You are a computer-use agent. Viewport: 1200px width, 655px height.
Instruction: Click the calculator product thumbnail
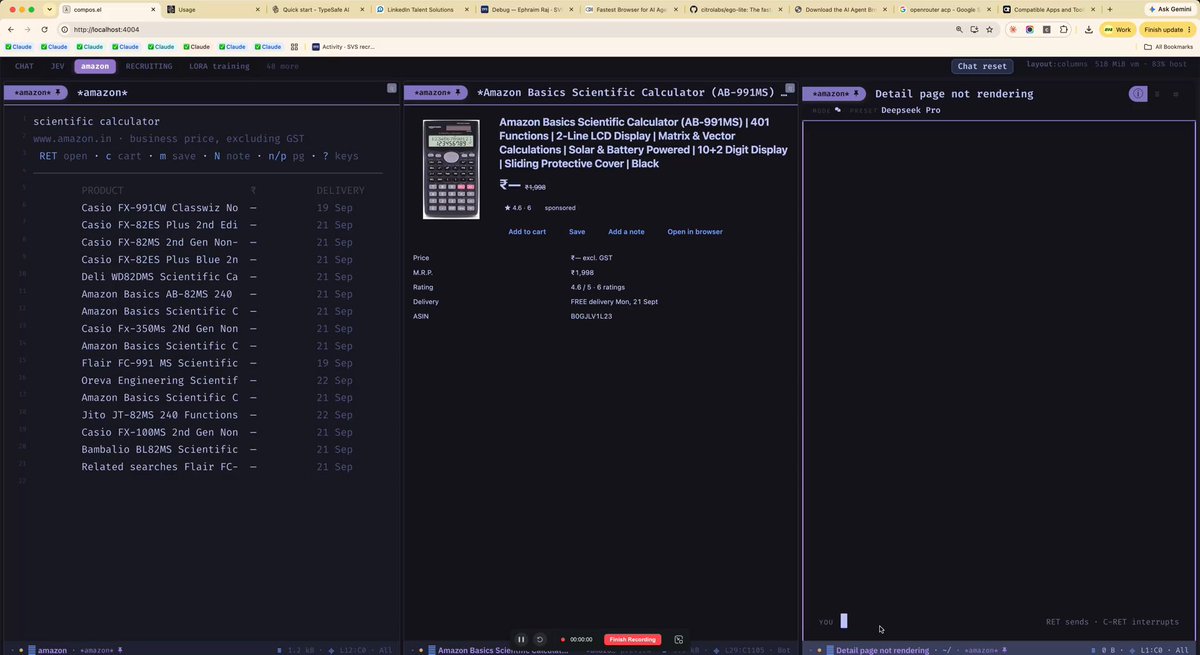[x=451, y=169]
